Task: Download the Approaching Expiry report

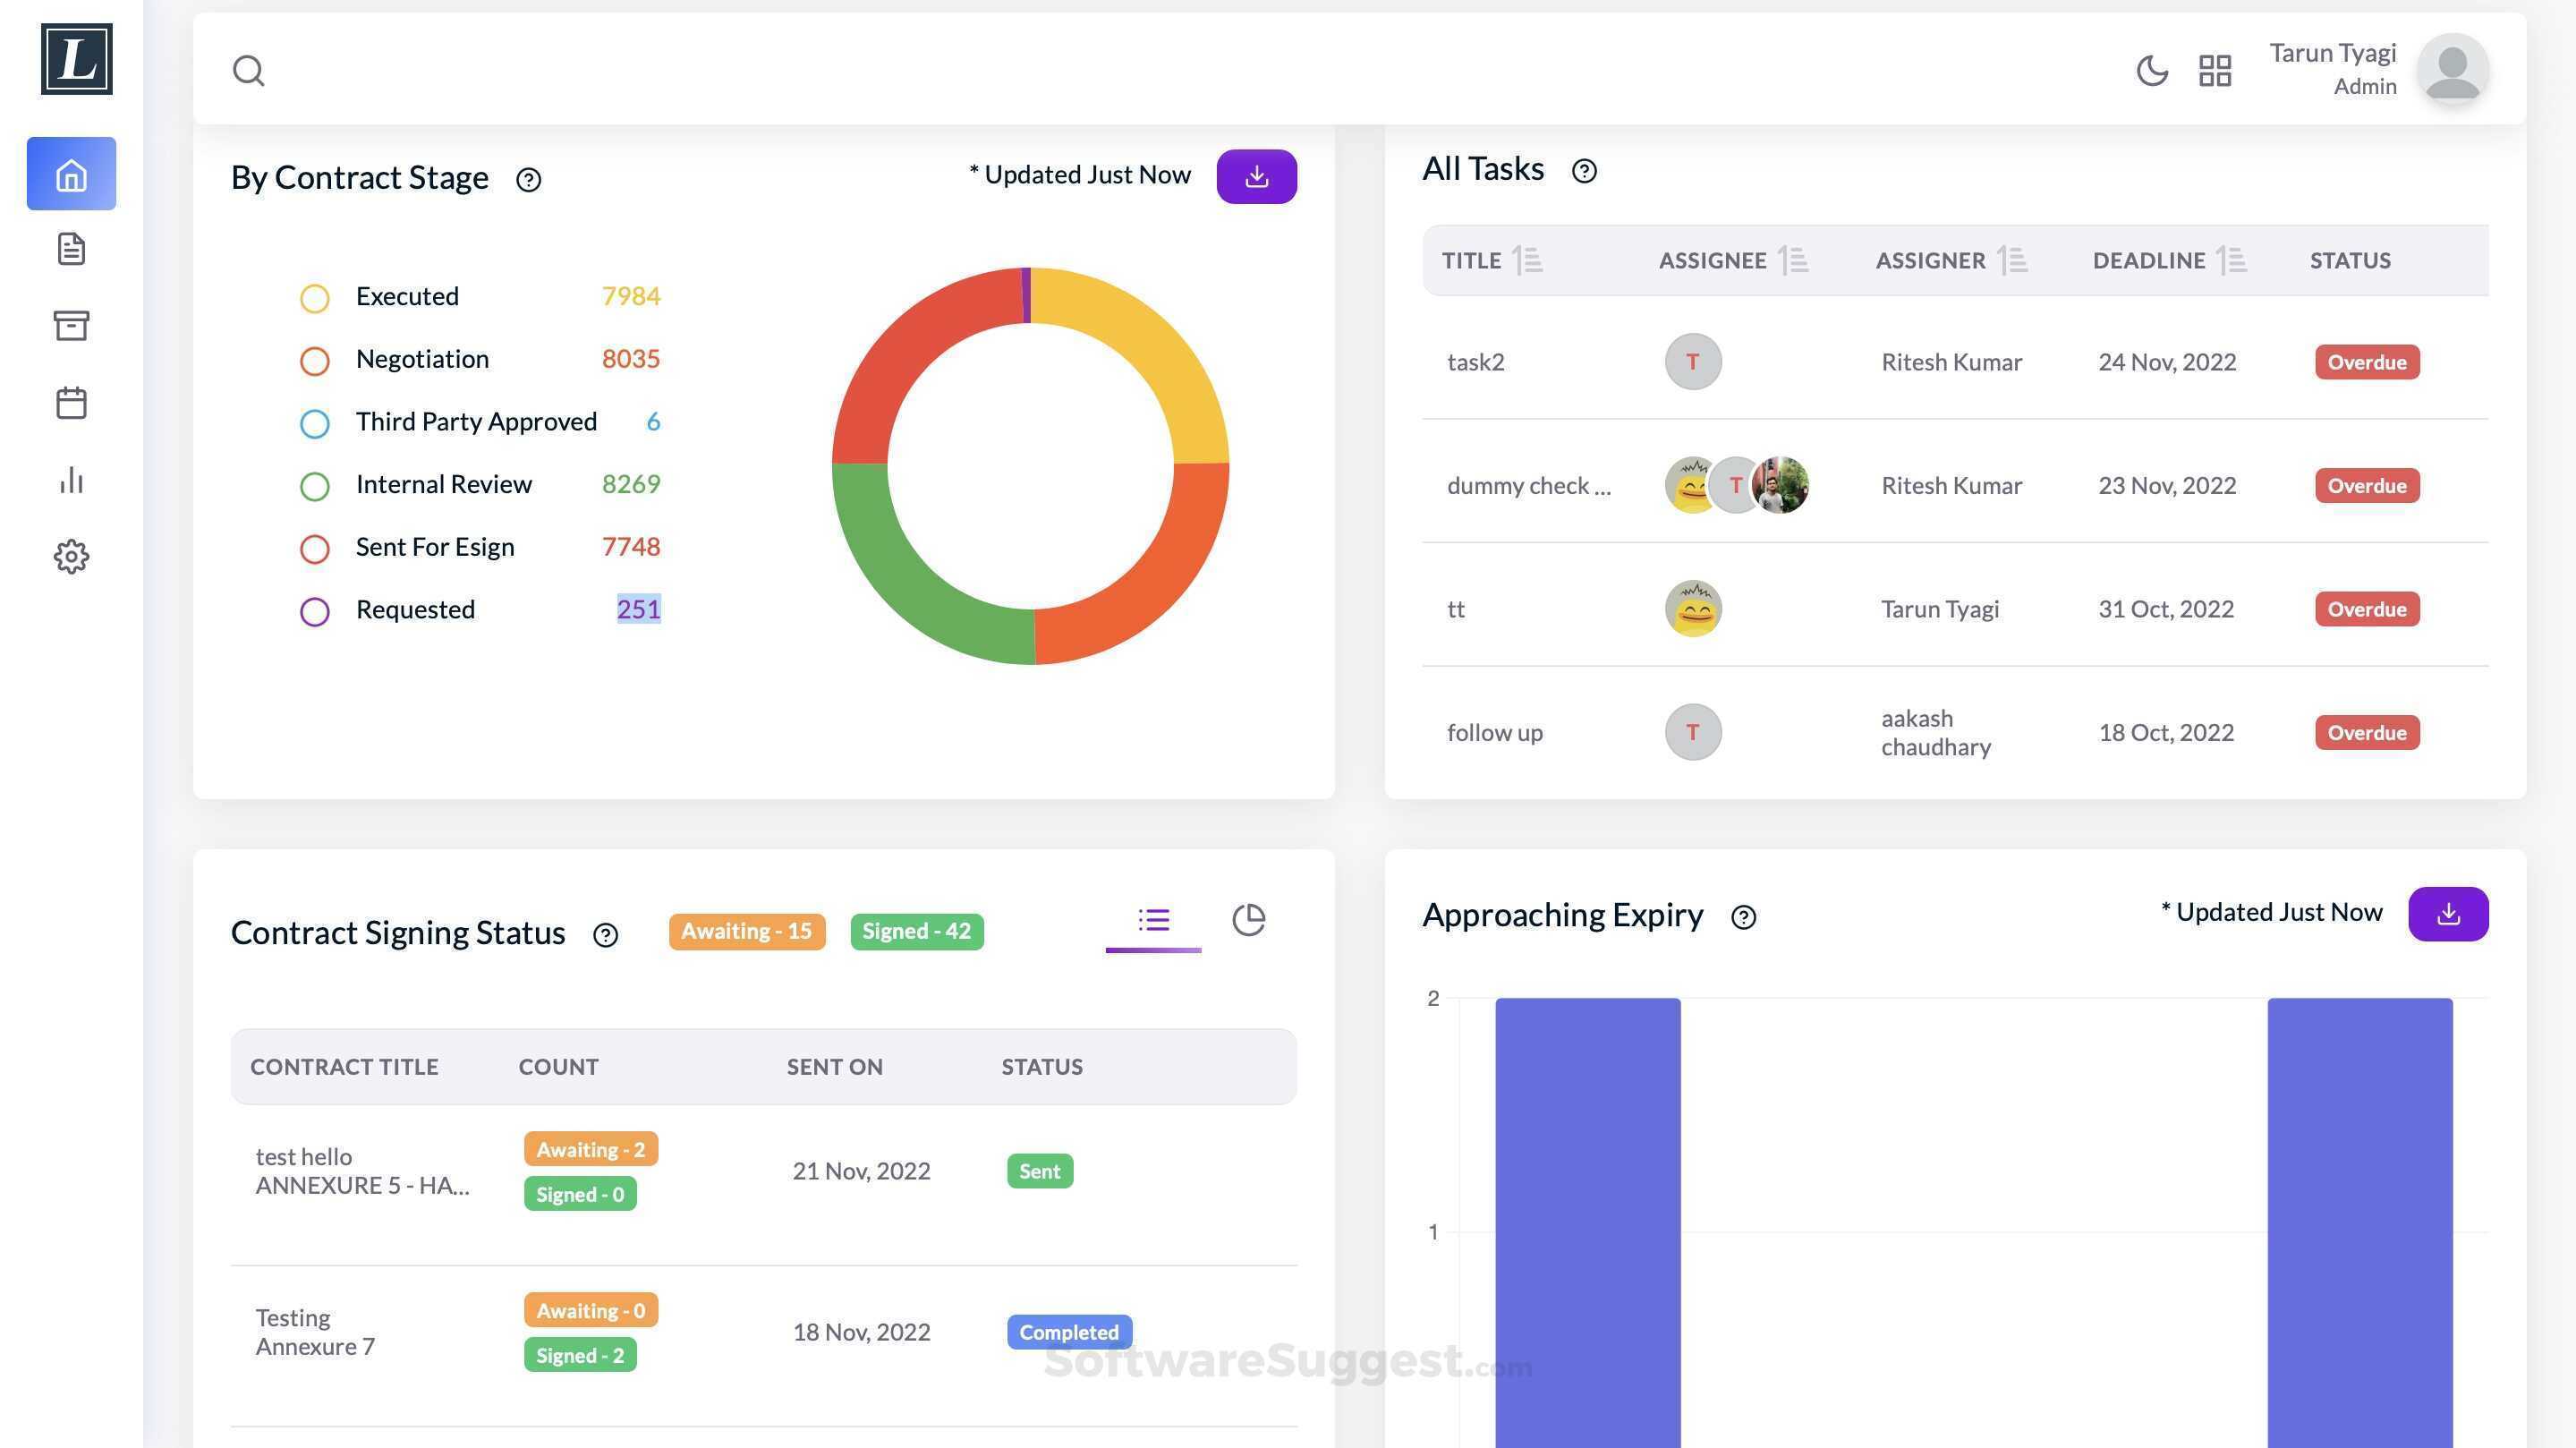Action: (x=2447, y=914)
